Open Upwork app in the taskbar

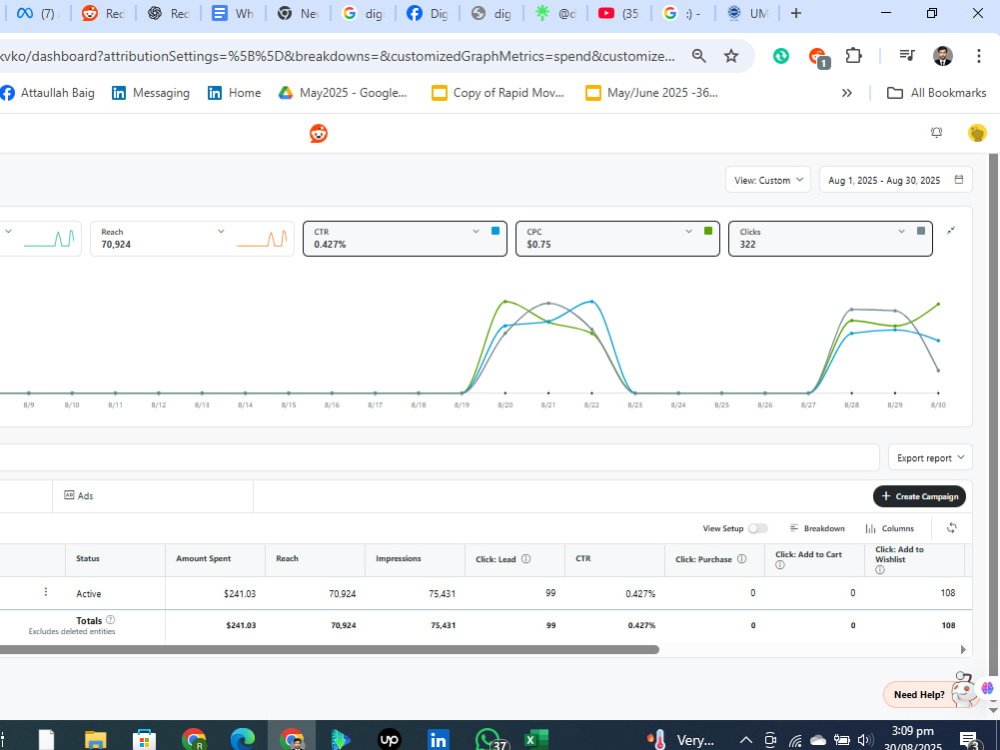click(390, 739)
